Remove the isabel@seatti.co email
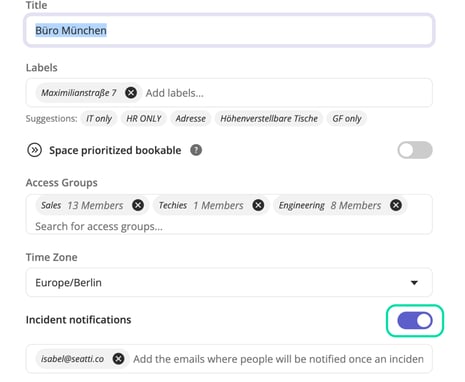The width and height of the screenshot is (465, 382). pyautogui.click(x=118, y=359)
